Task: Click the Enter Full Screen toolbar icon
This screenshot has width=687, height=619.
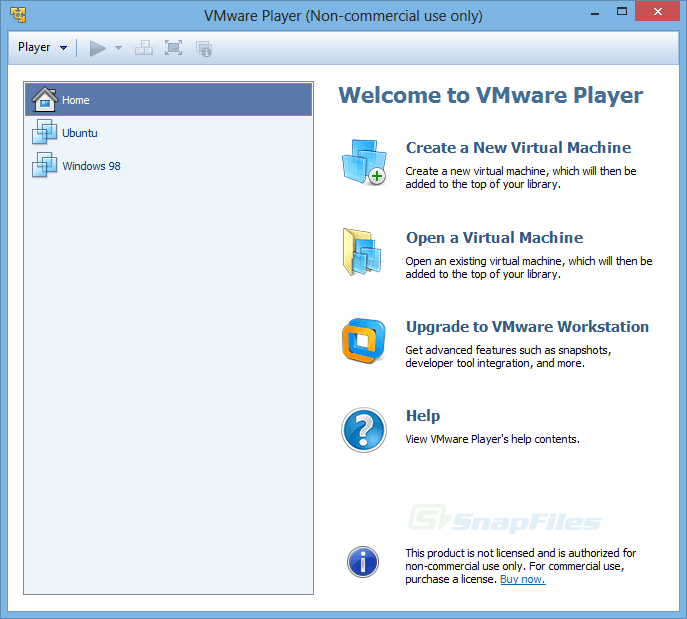Action: point(174,48)
